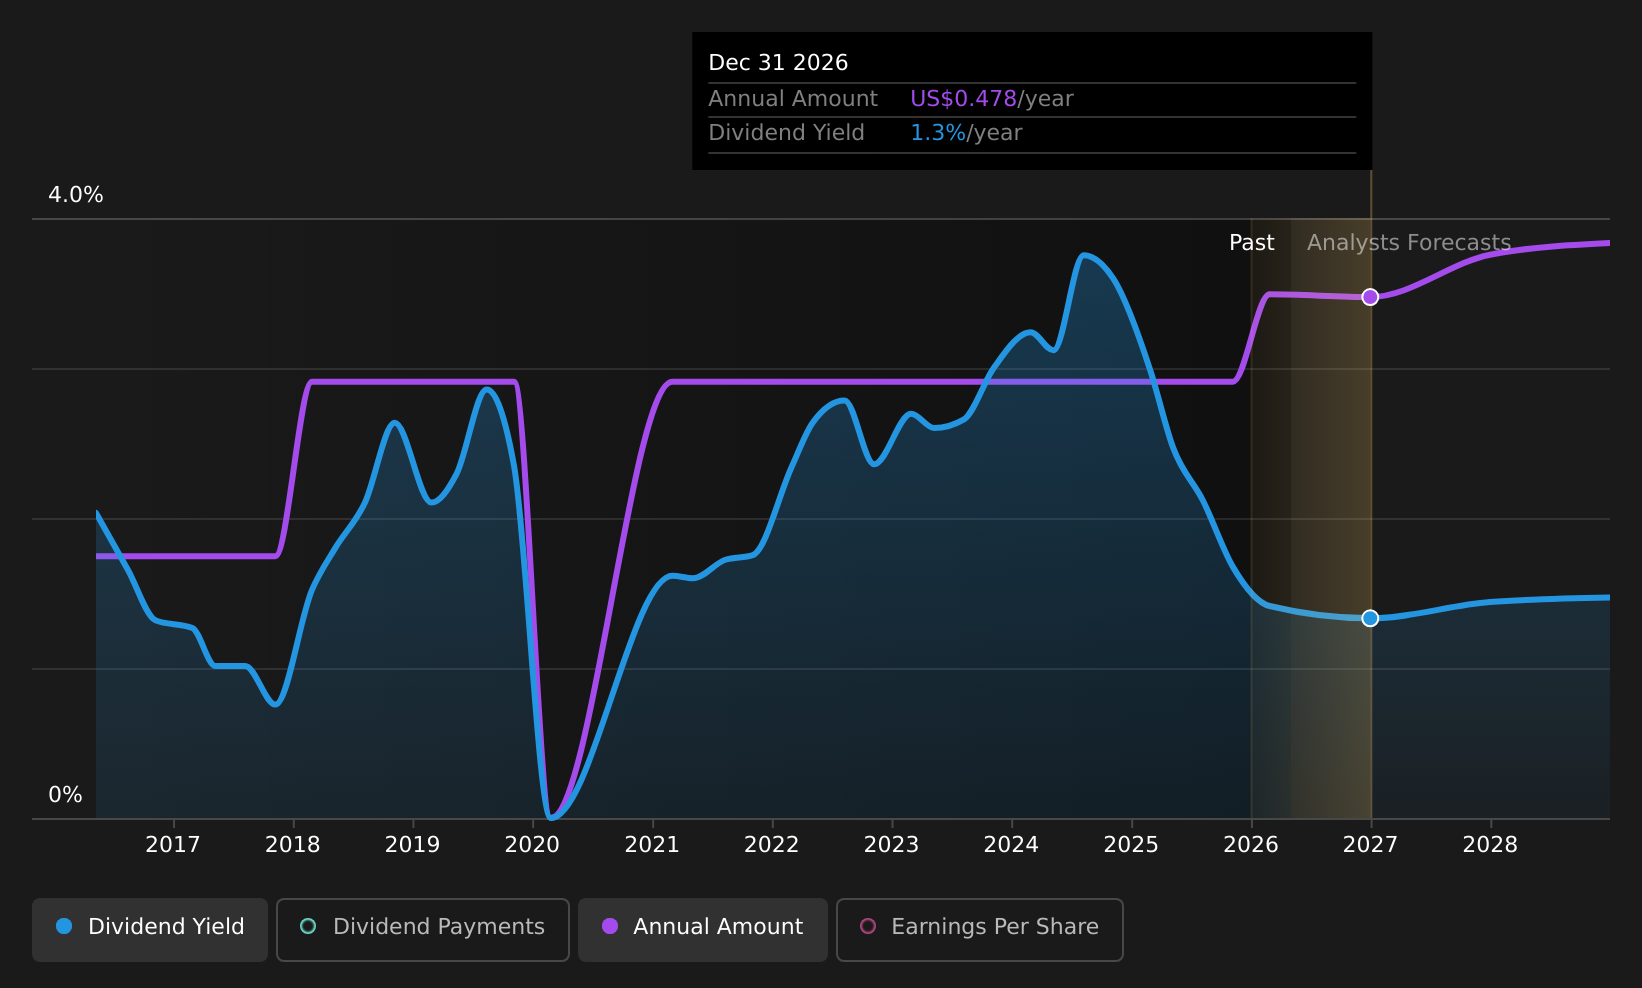Click the 1.3%/year tooltip value
The image size is (1642, 988).
966,133
